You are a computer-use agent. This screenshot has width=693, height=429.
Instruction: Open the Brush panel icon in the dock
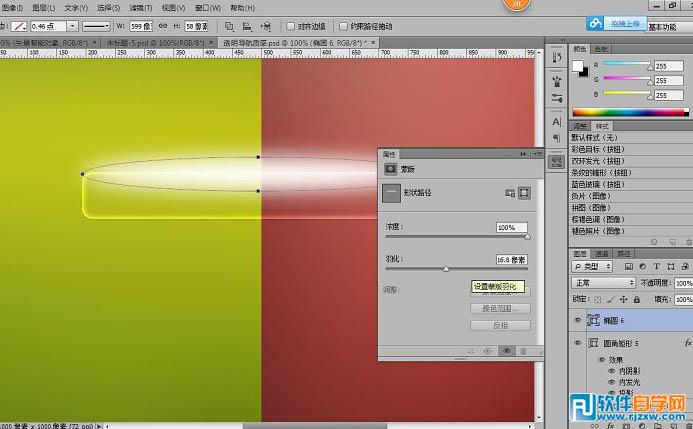[x=556, y=81]
